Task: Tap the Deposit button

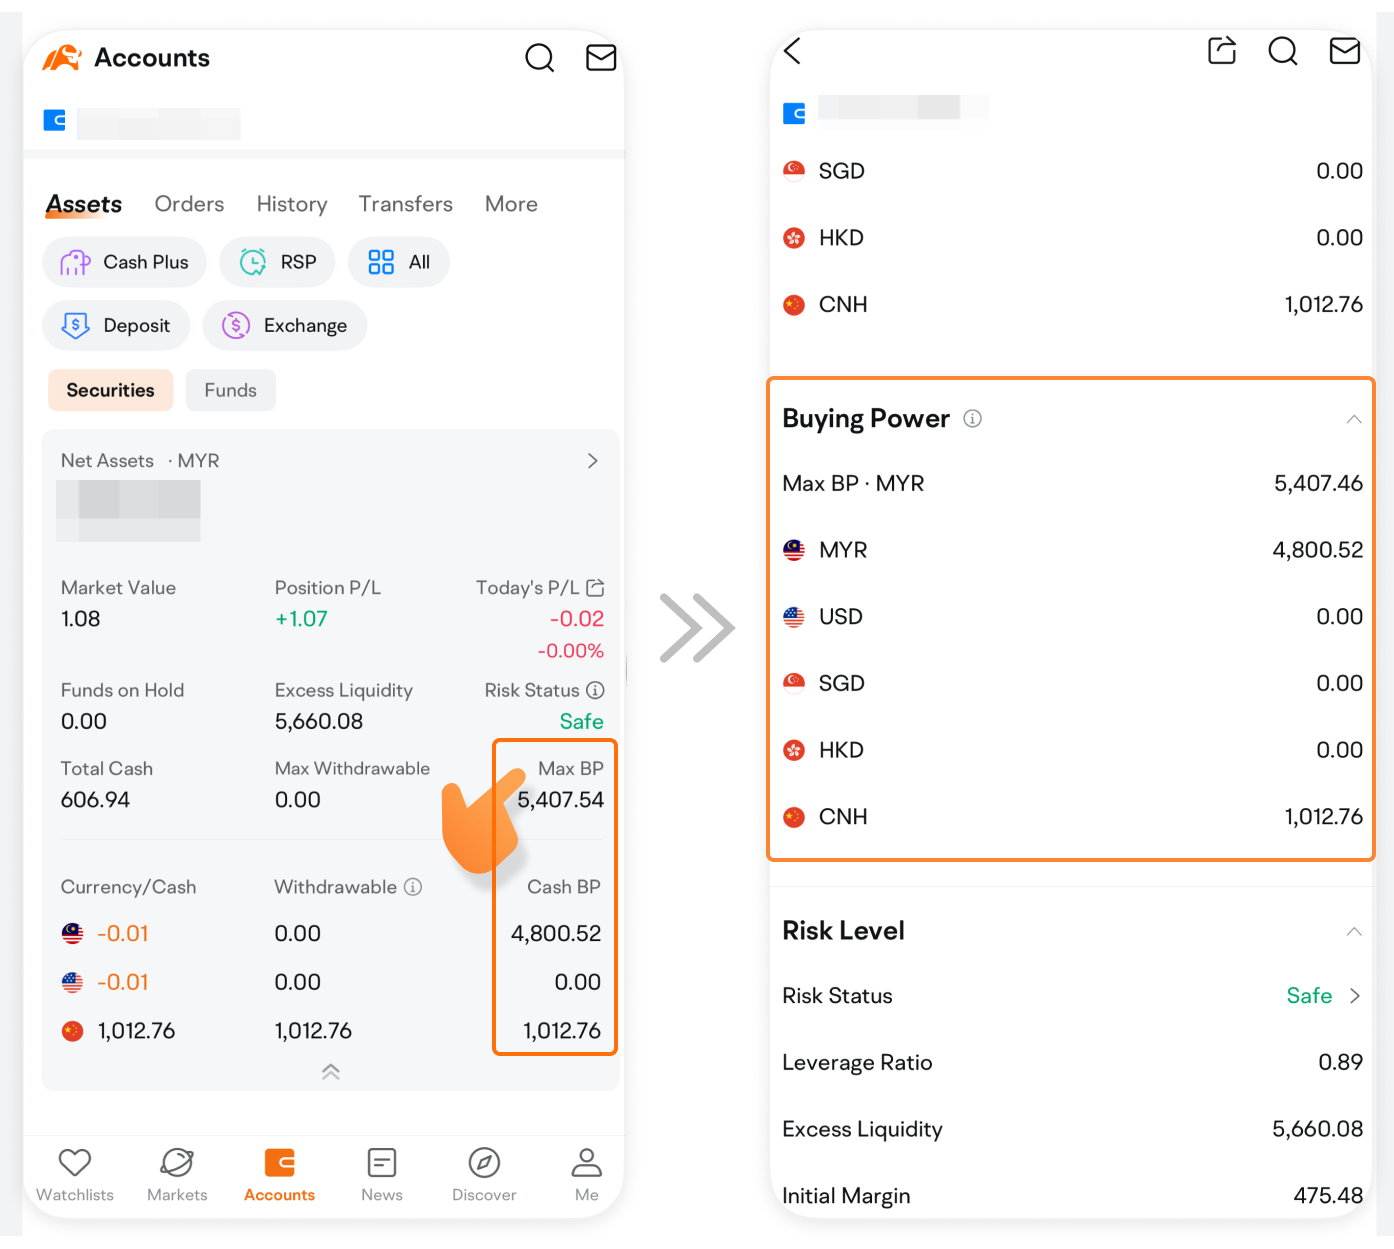Action: coord(116,325)
